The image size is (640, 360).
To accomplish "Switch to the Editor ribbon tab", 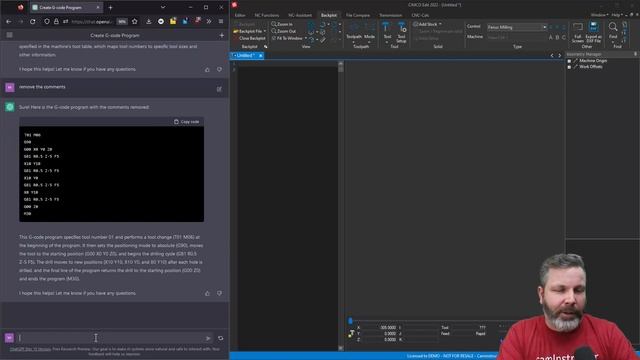I will tap(240, 15).
